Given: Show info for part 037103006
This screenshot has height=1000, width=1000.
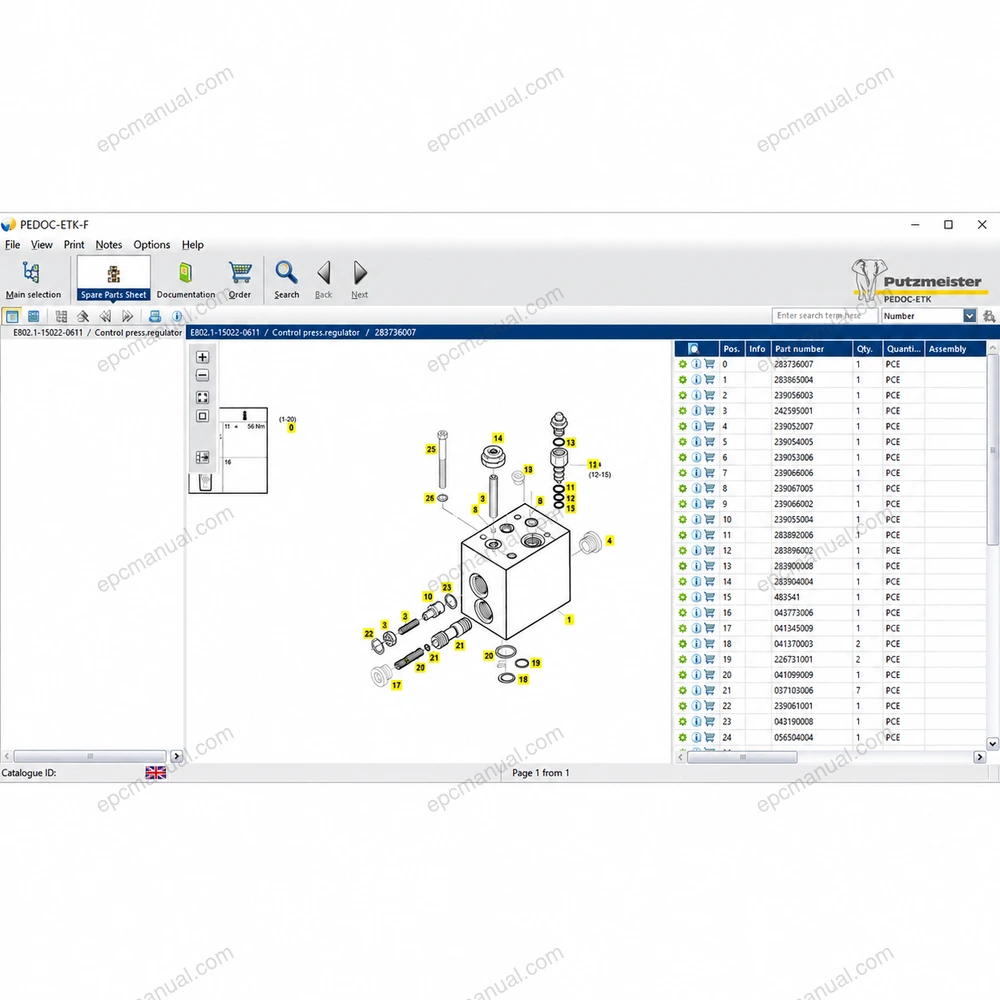Looking at the screenshot, I should click(696, 691).
